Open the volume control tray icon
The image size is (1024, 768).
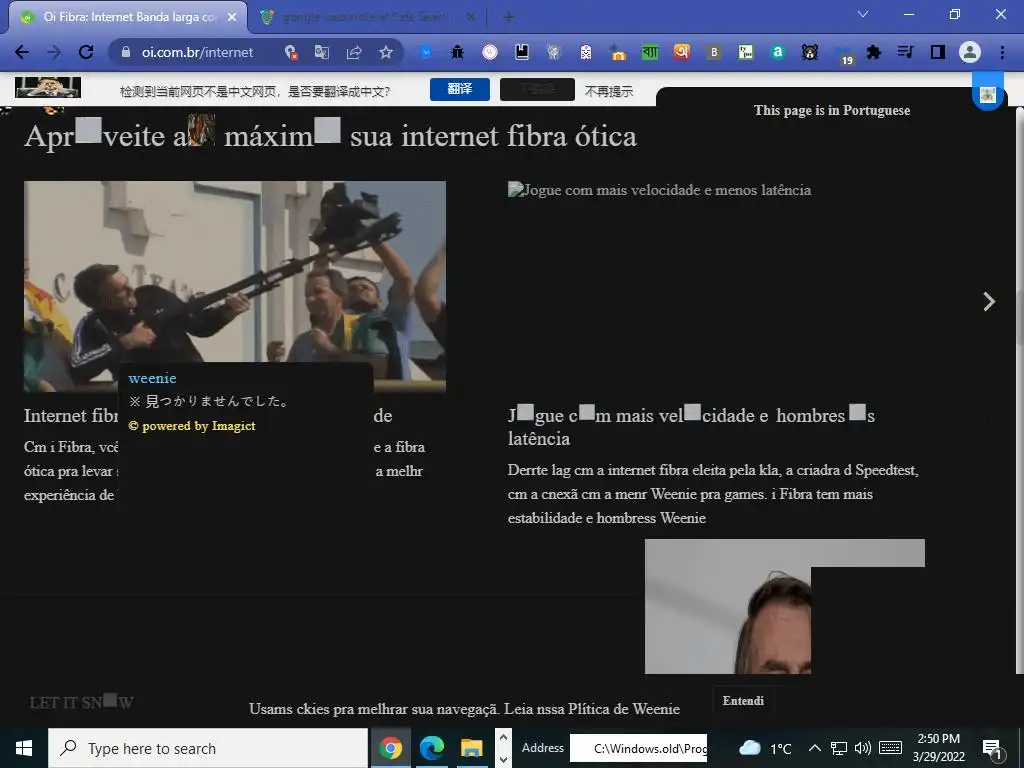point(863,748)
